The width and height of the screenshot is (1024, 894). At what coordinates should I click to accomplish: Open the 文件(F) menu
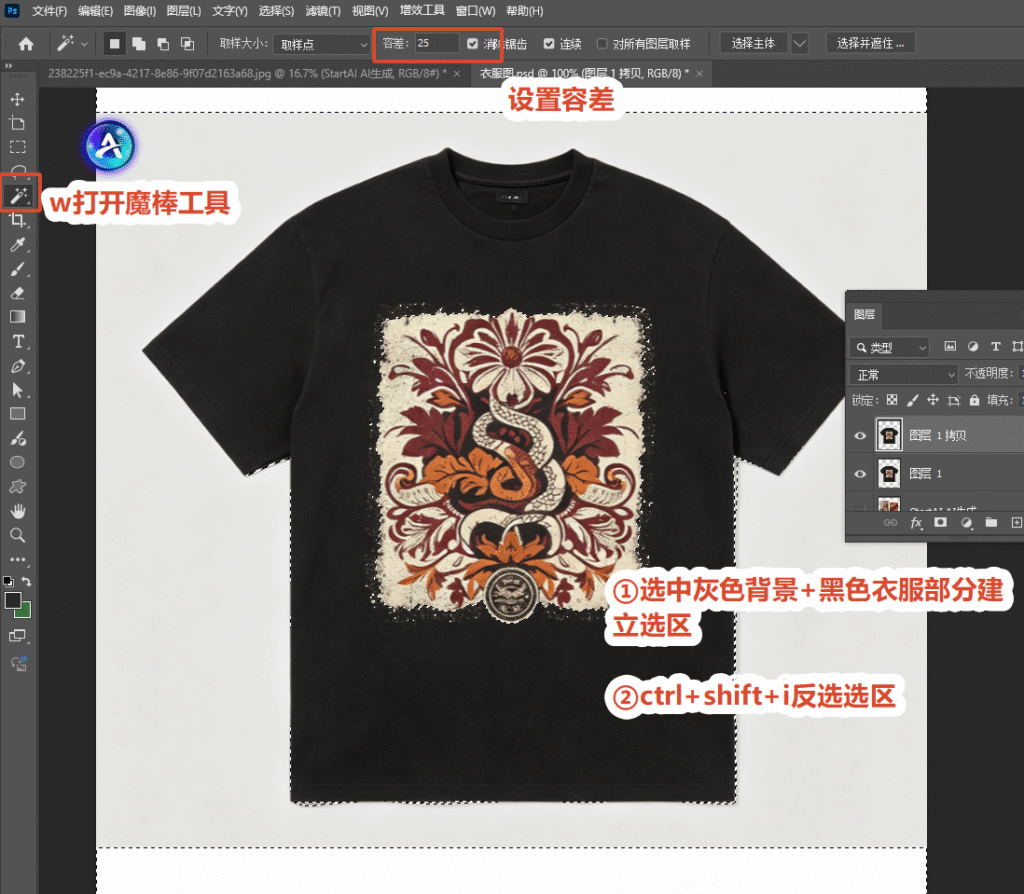pyautogui.click(x=50, y=11)
